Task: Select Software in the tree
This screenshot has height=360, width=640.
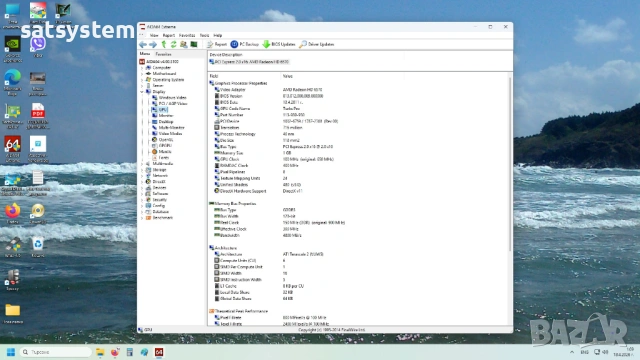Action: [157, 194]
